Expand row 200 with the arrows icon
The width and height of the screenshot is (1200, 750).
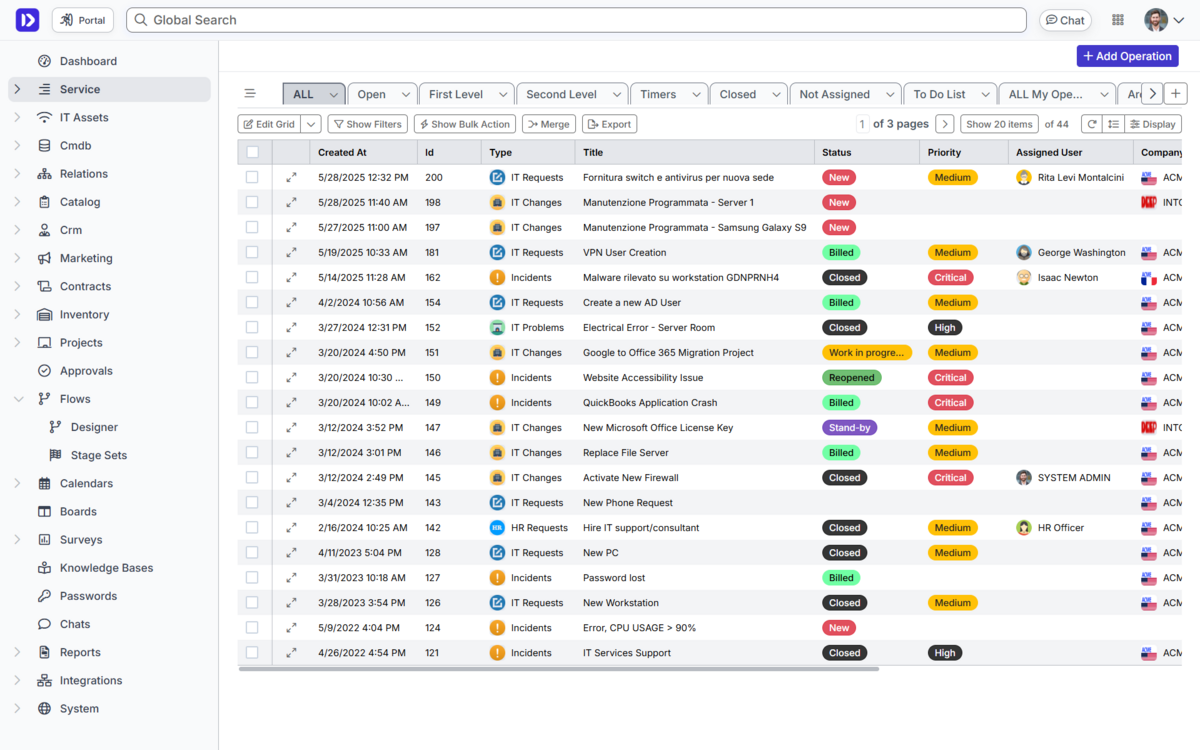click(x=291, y=177)
